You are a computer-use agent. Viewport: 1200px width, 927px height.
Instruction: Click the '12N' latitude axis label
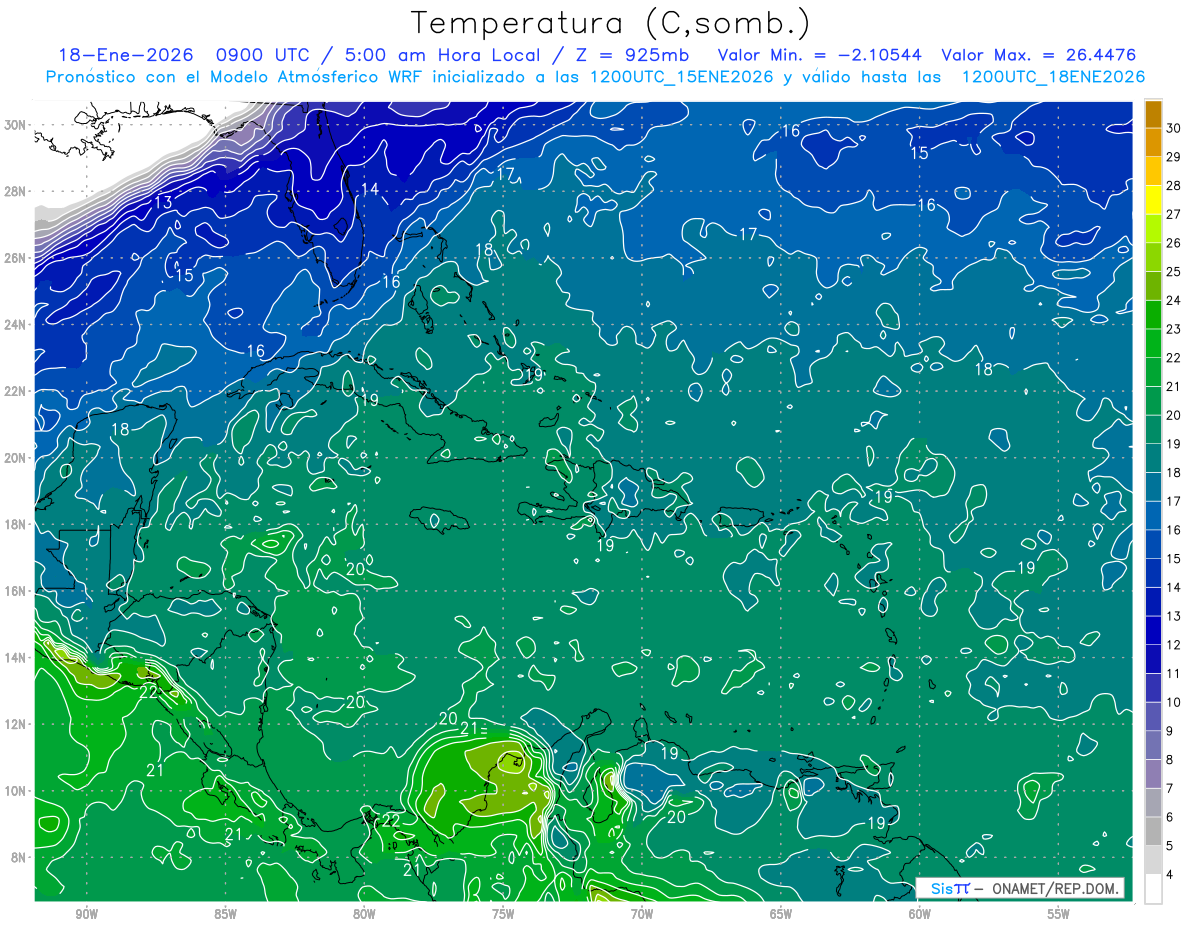click(17, 724)
